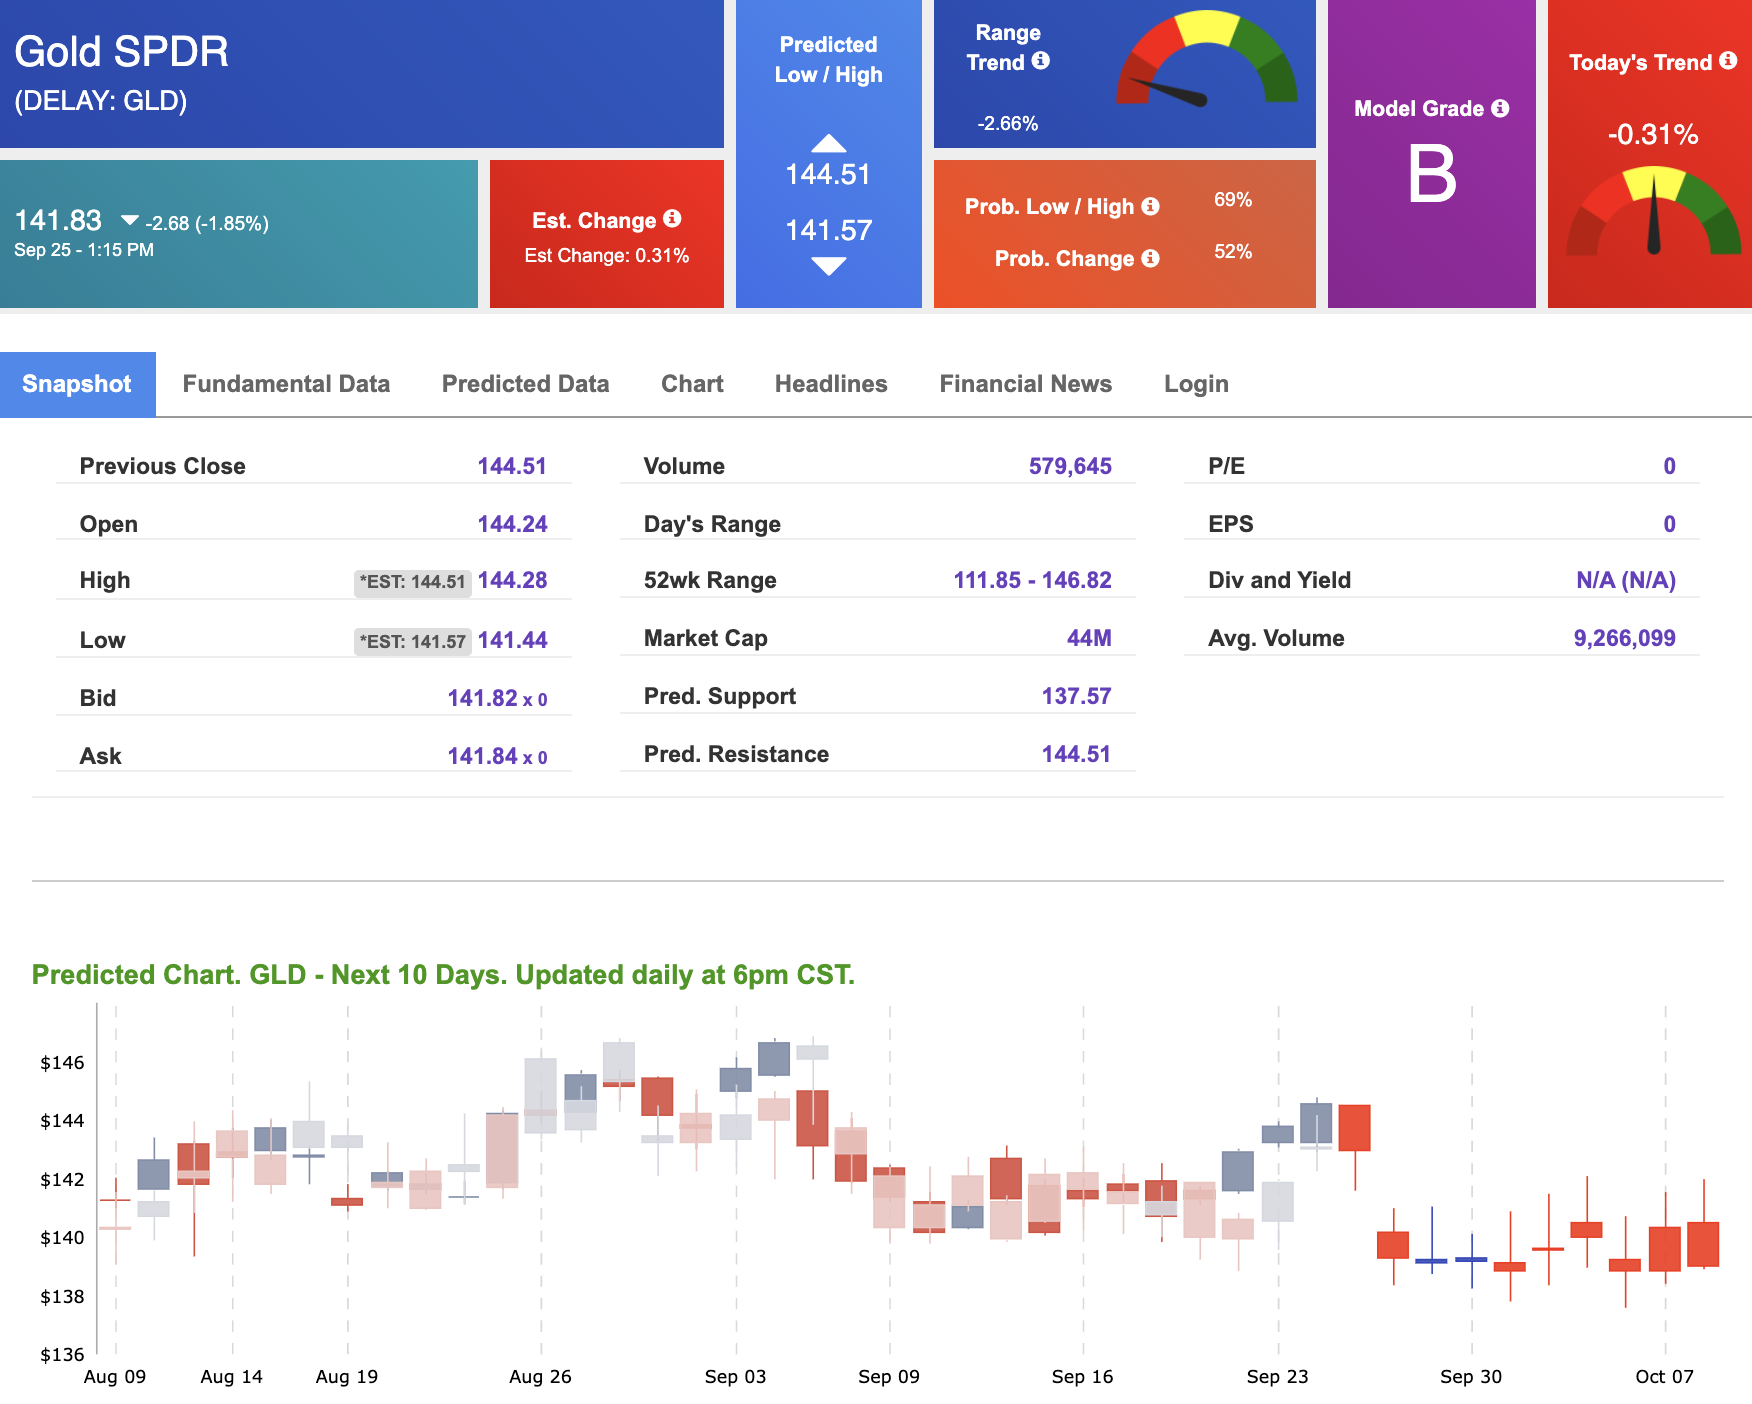Click the Bid value 141.82 x 0
1752x1404 pixels.
[497, 698]
